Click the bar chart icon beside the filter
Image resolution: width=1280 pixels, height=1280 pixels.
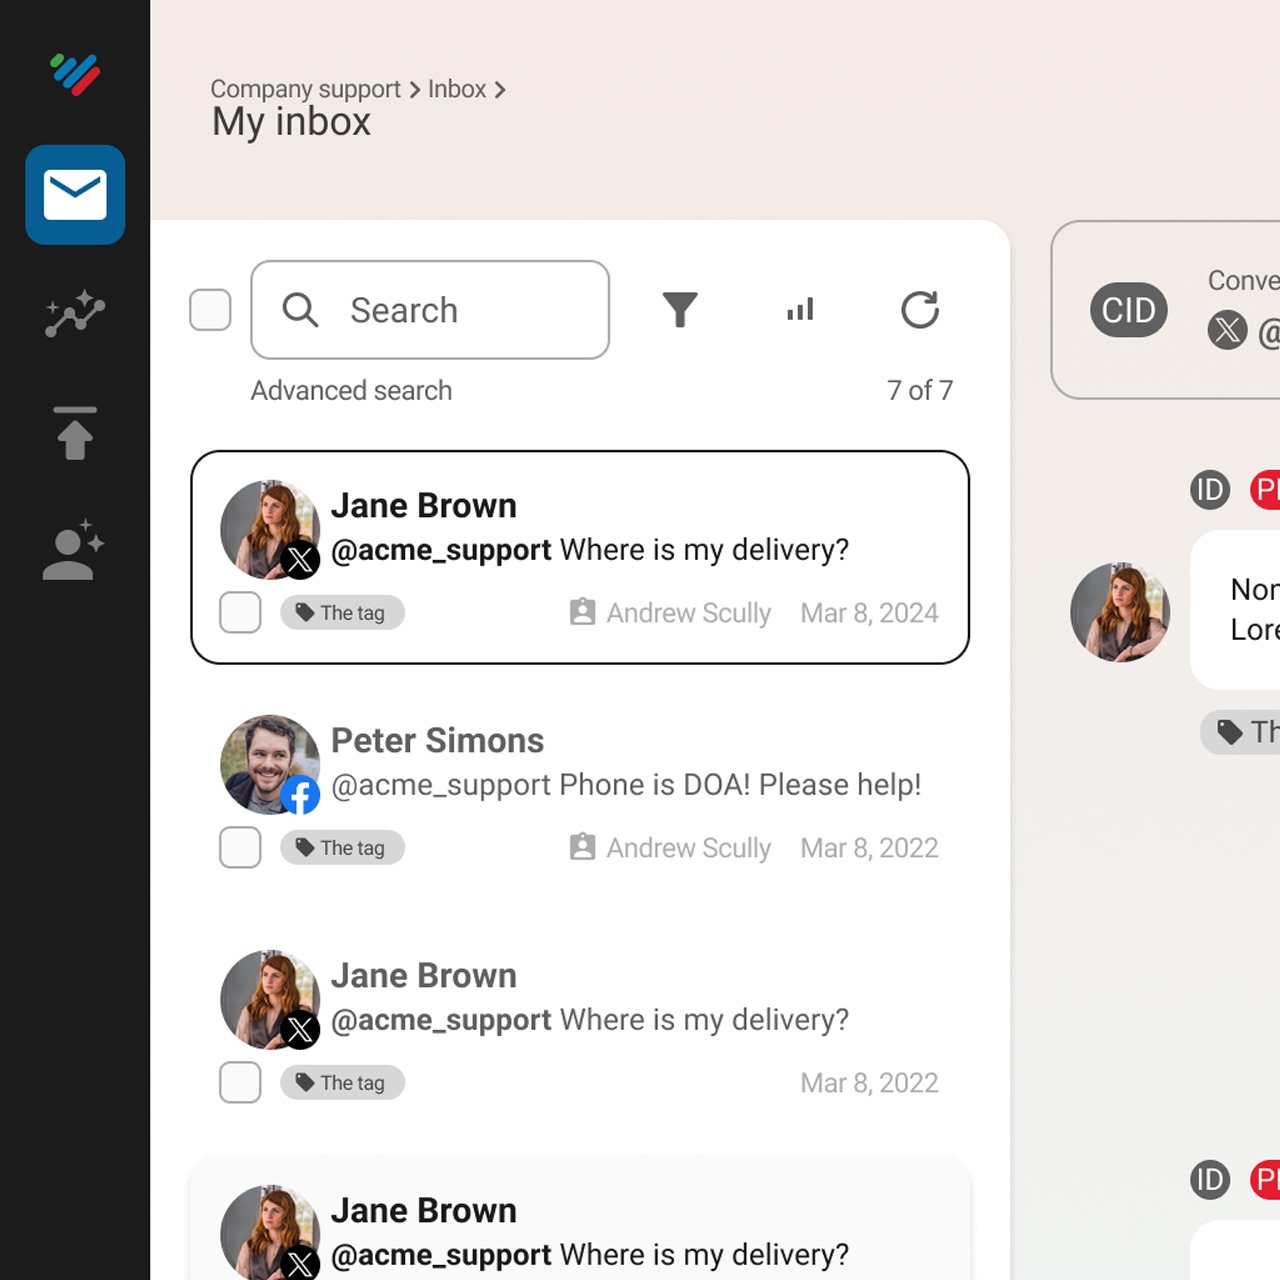click(x=800, y=310)
